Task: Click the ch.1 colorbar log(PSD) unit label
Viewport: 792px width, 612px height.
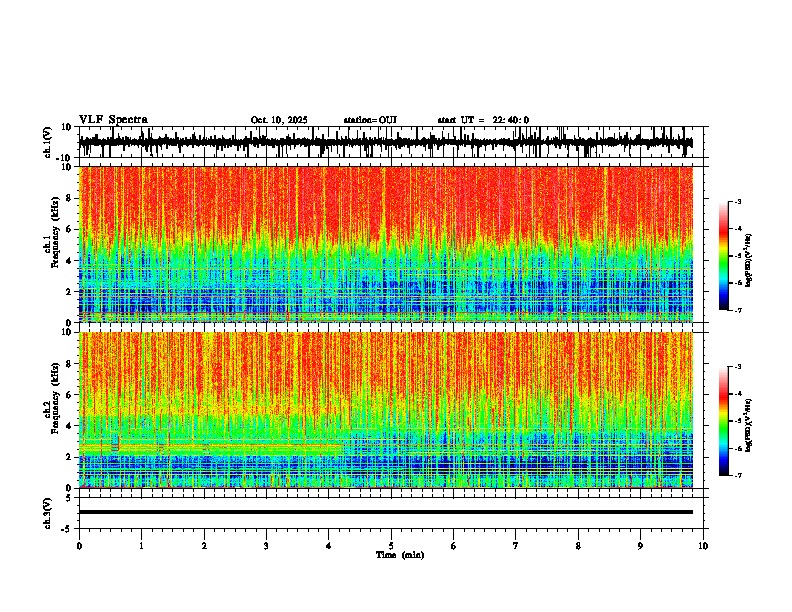Action: click(749, 261)
